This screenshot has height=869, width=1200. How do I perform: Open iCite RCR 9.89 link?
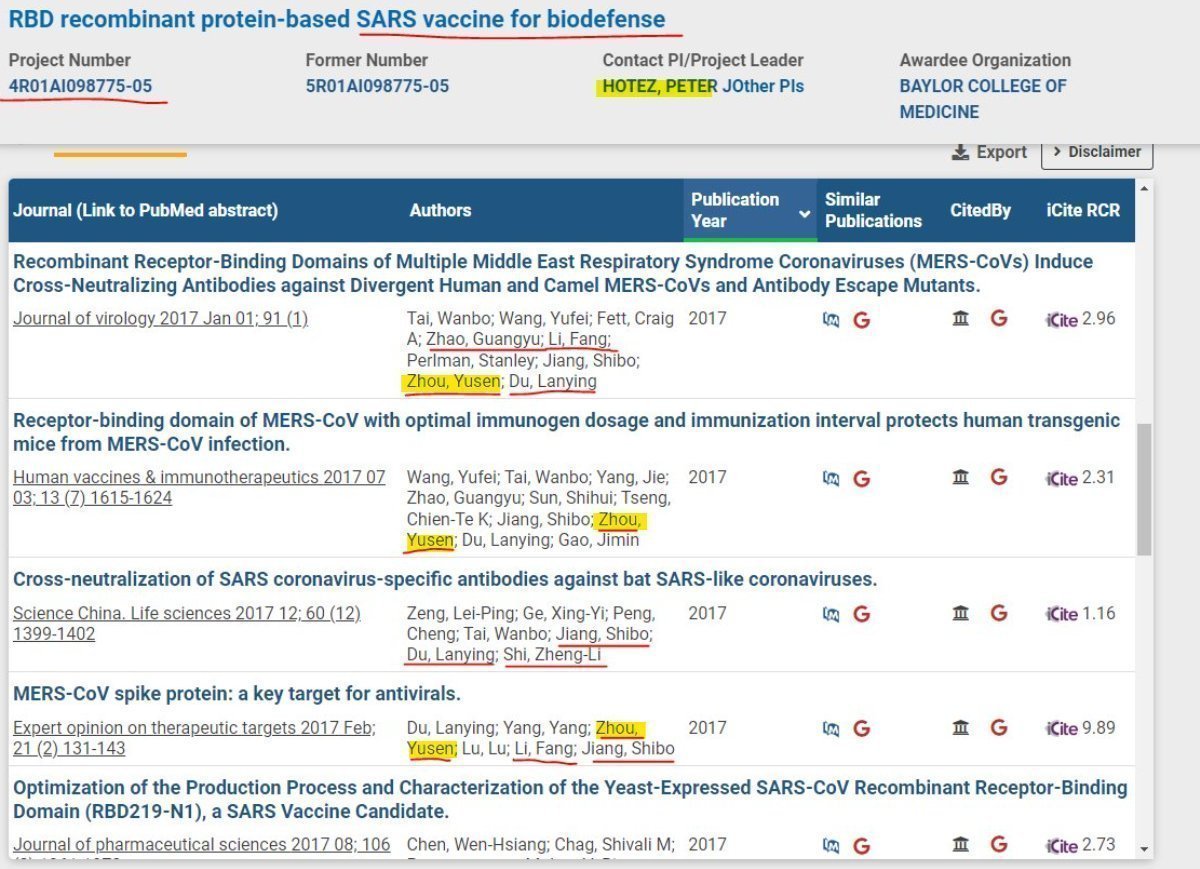click(x=1080, y=728)
